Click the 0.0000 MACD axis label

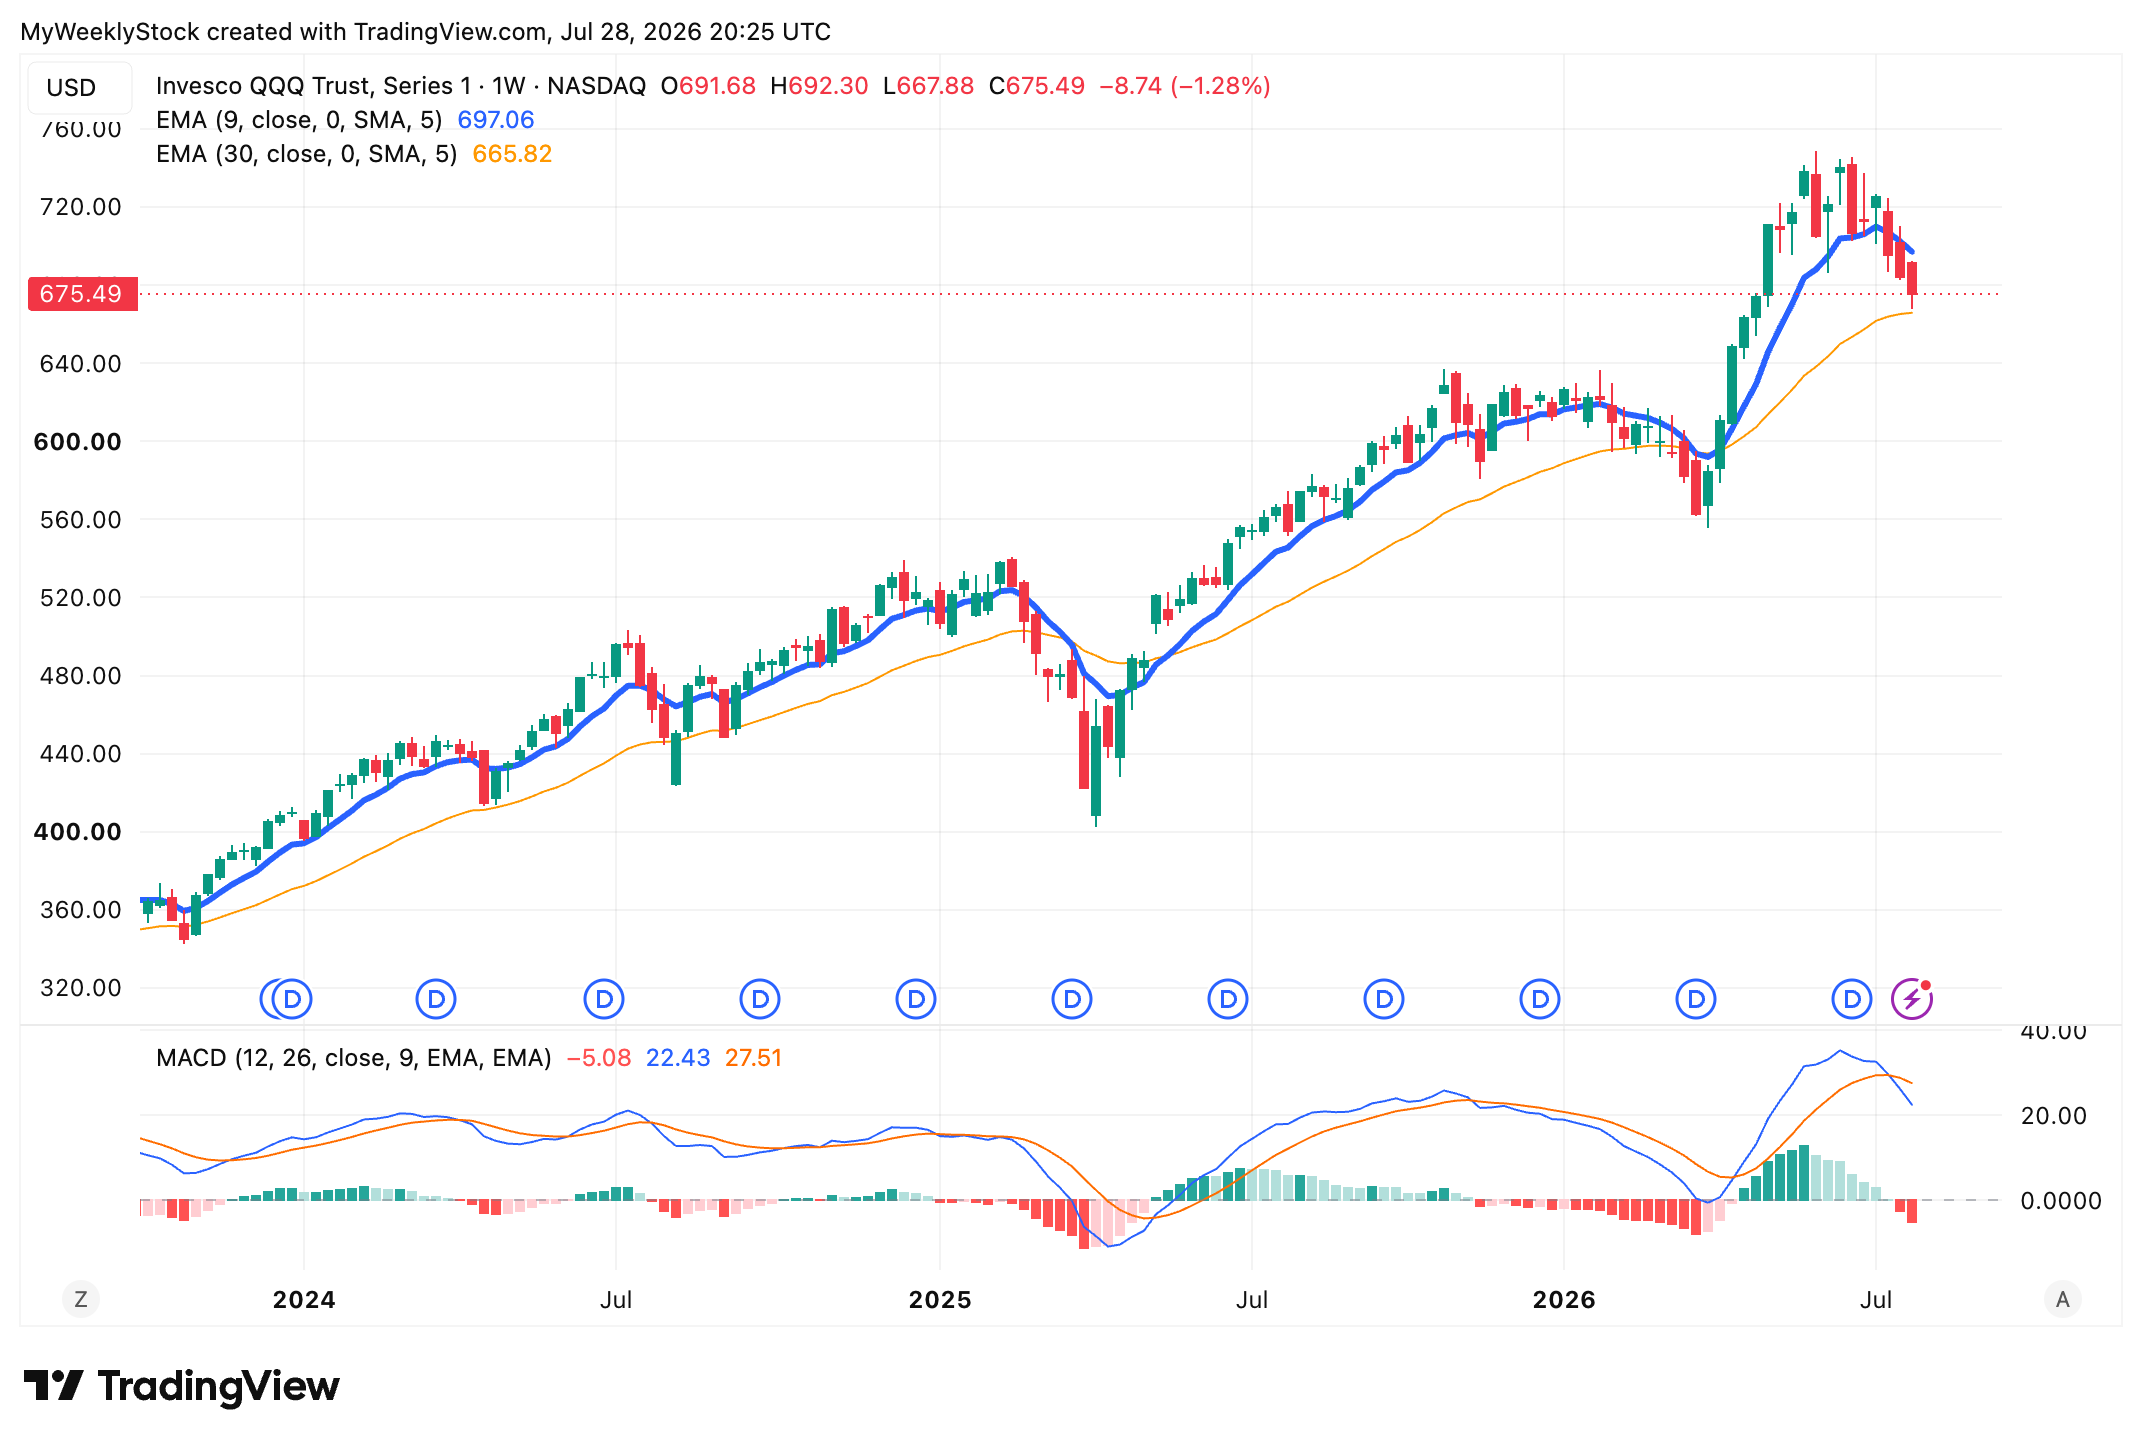2060,1201
